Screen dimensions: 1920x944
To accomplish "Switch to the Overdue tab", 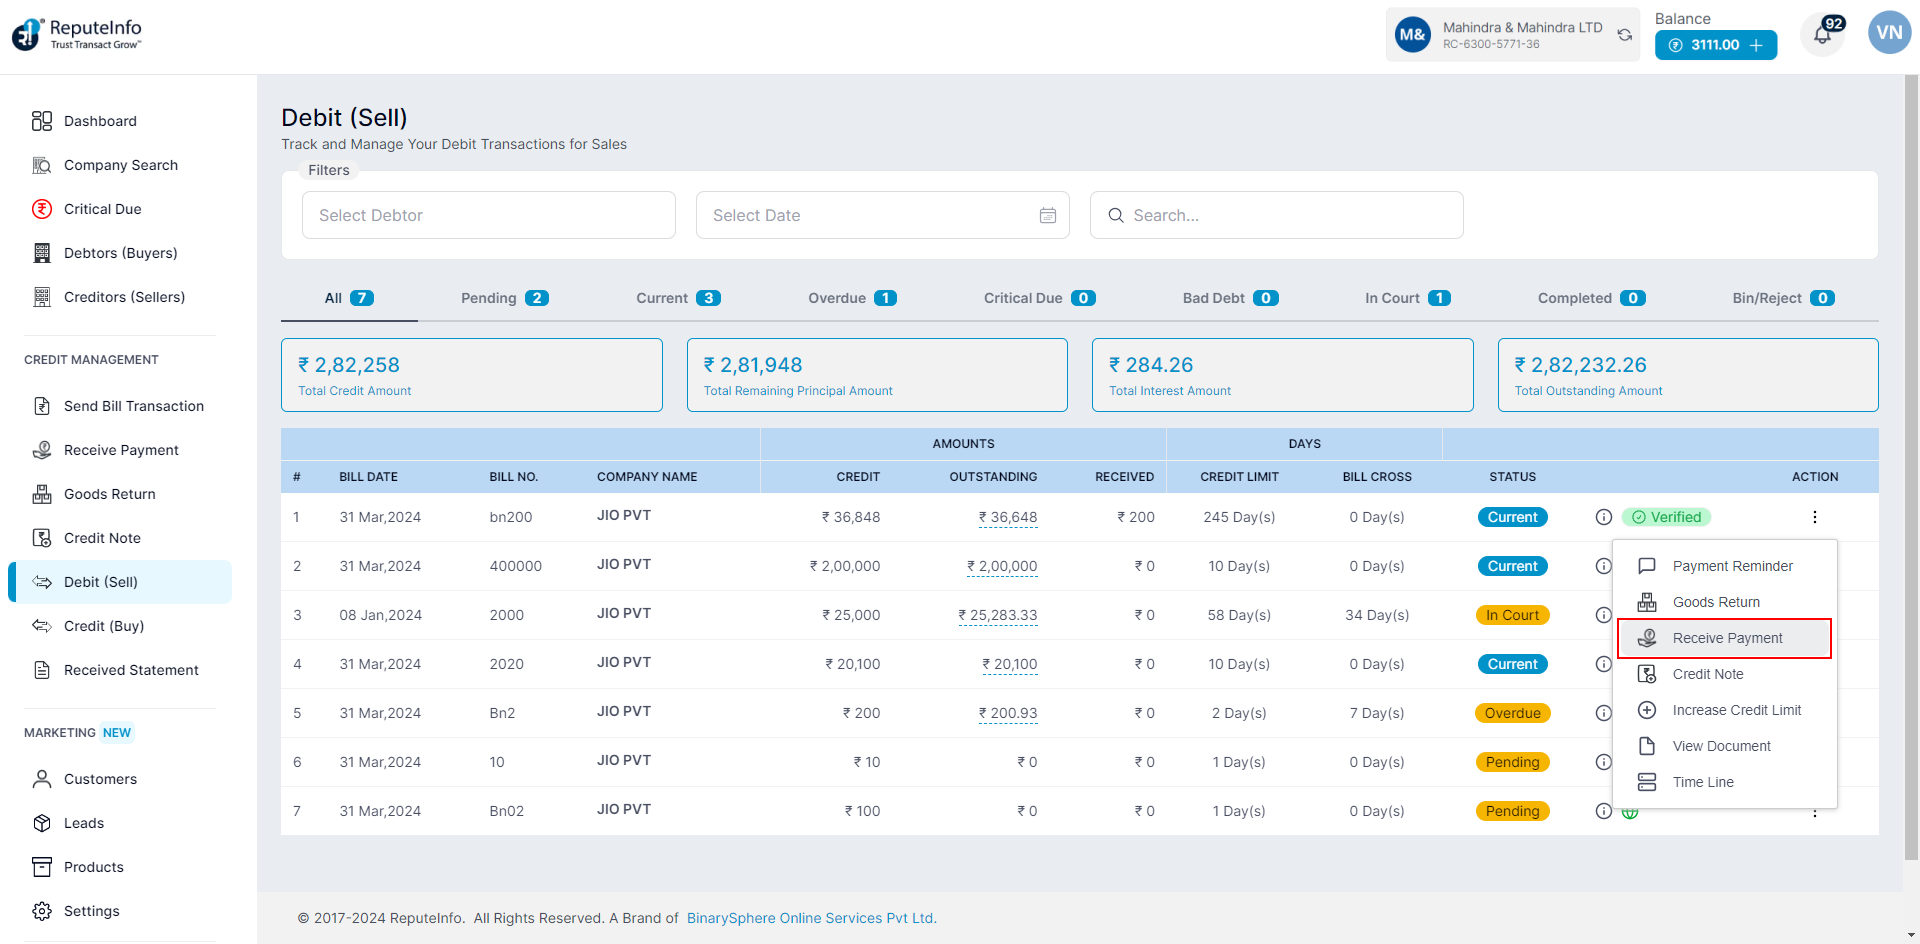I will (x=852, y=298).
